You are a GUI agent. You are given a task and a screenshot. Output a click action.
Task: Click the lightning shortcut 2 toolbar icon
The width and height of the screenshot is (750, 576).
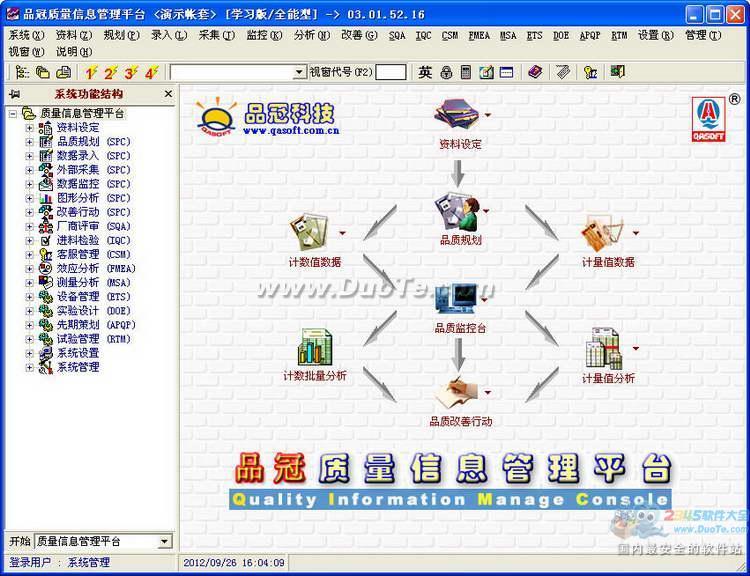click(110, 73)
